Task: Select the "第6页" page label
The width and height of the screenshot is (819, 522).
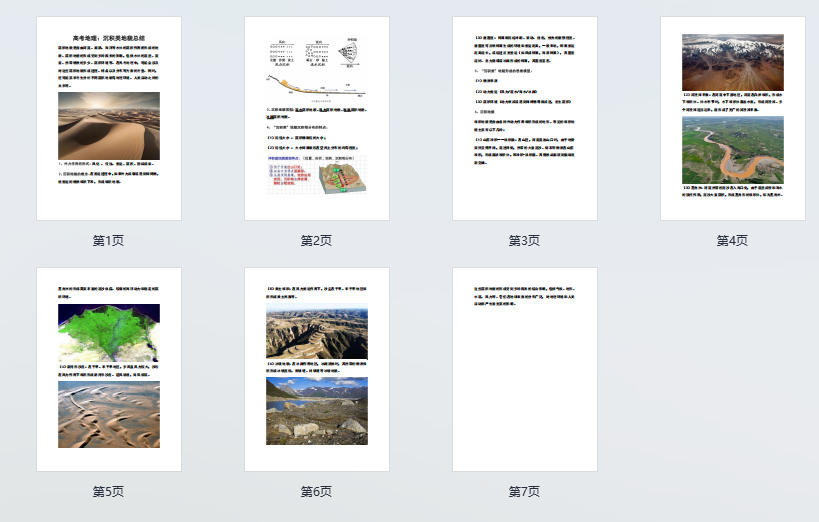Action: pyautogui.click(x=316, y=492)
